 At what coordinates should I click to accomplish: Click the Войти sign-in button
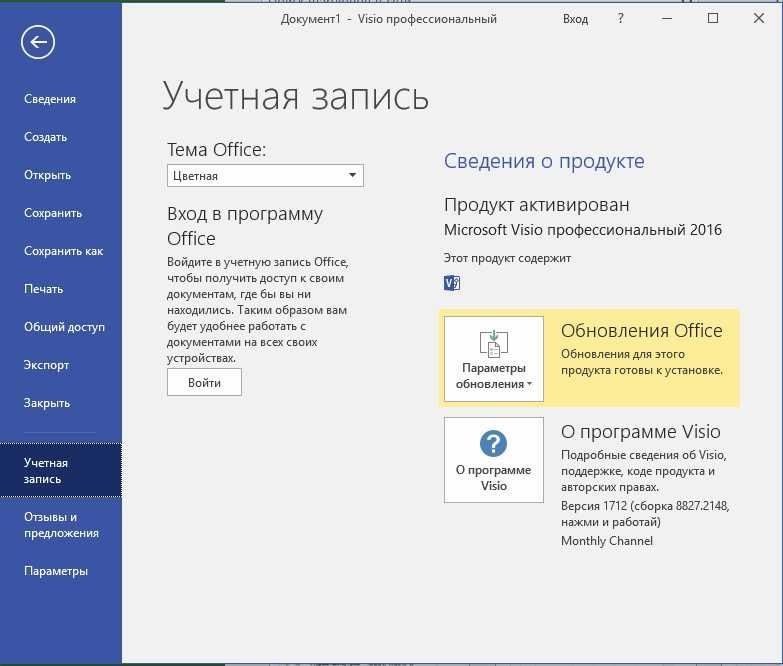pos(204,382)
